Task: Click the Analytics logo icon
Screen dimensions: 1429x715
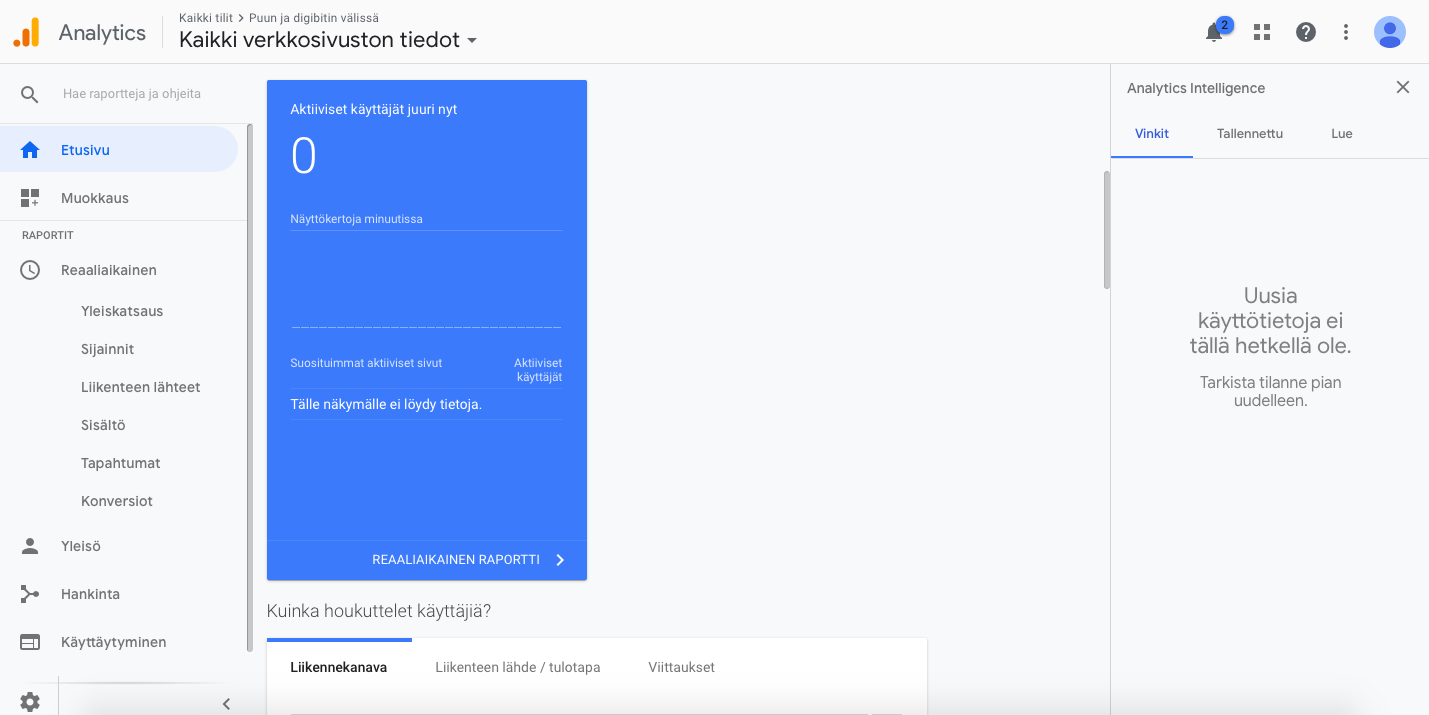Action: 26,33
